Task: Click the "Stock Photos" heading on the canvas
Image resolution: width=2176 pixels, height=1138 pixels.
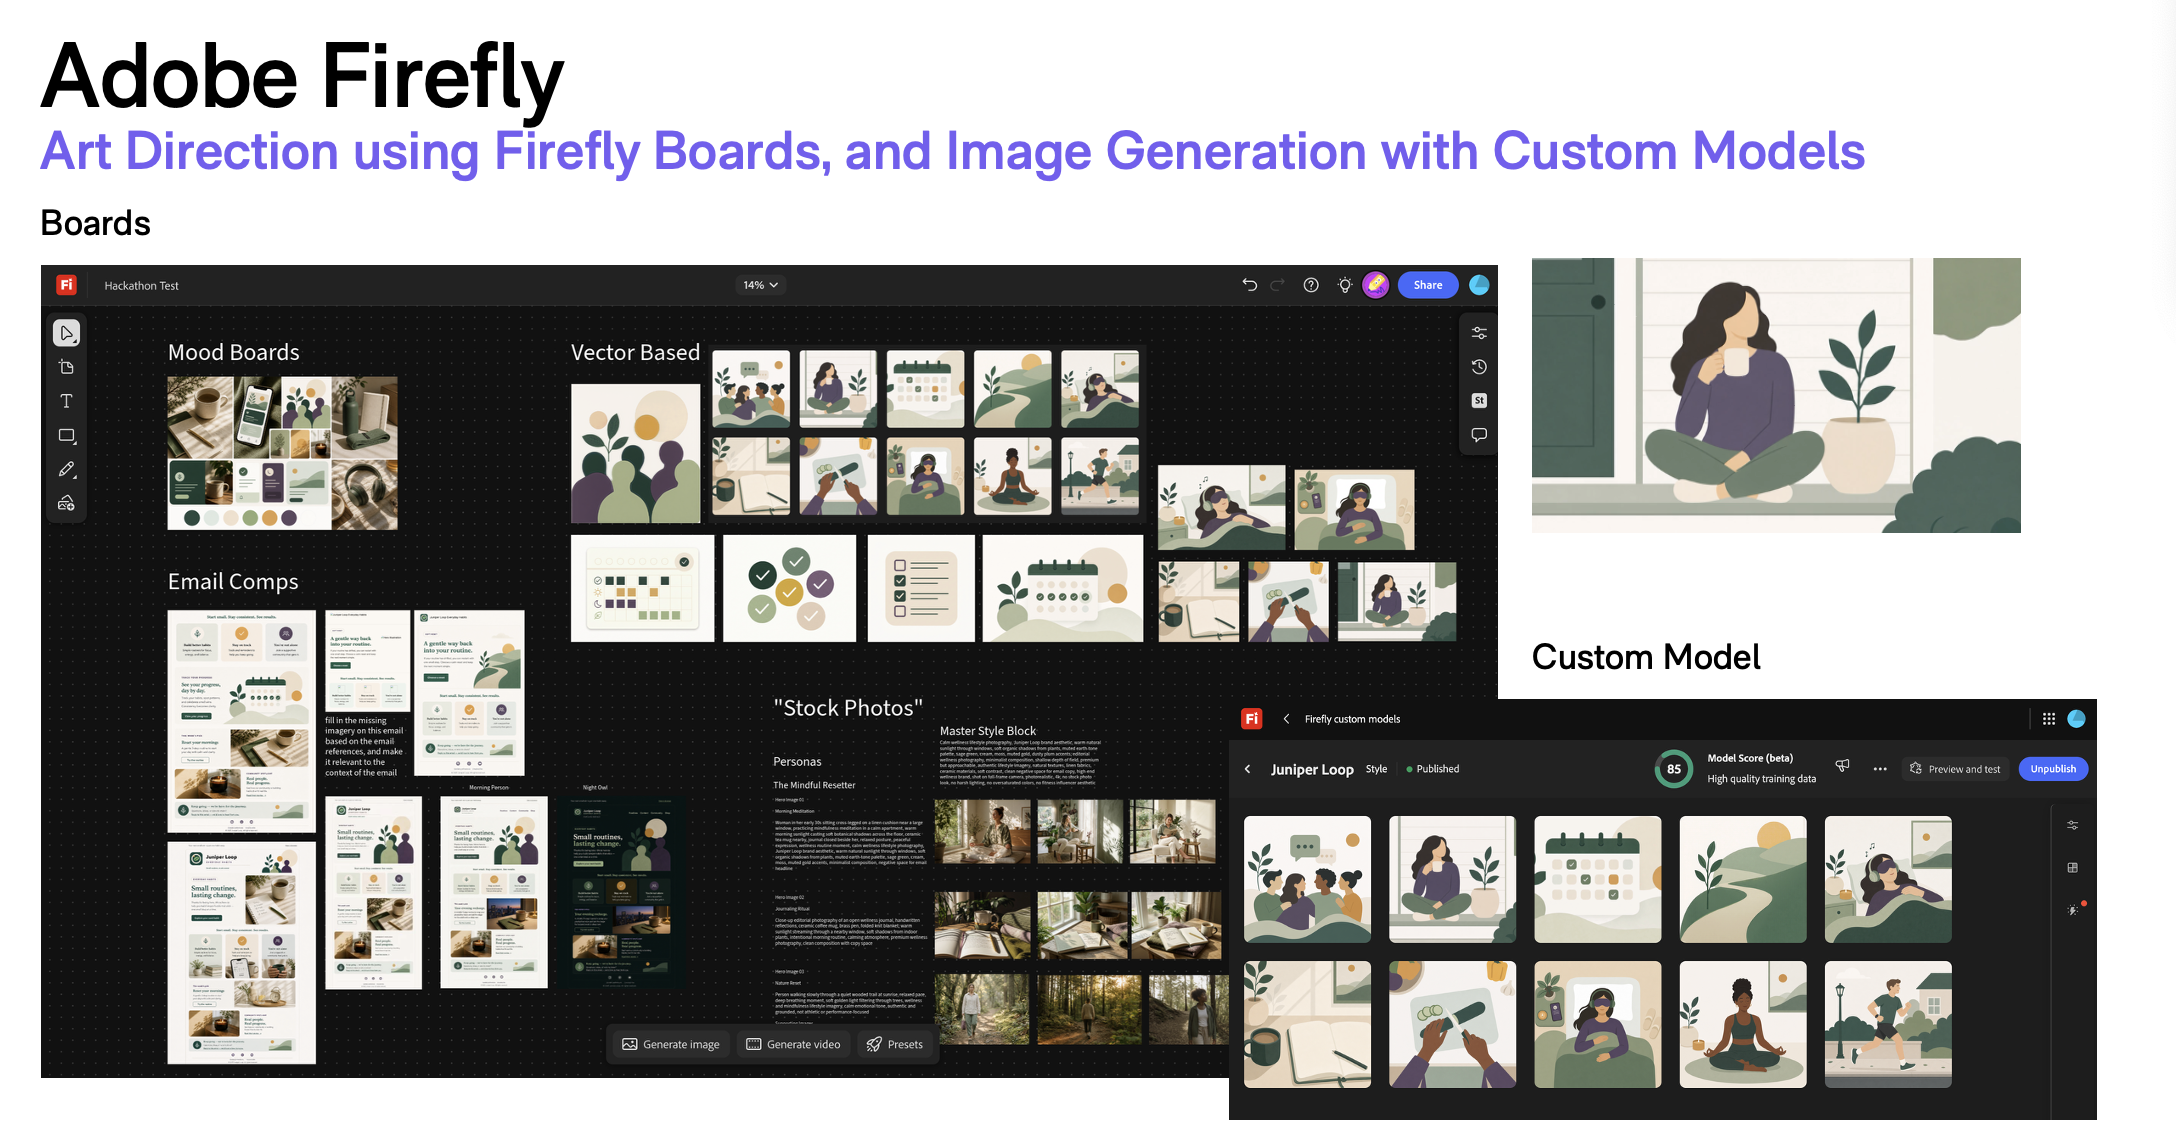Action: pos(848,708)
